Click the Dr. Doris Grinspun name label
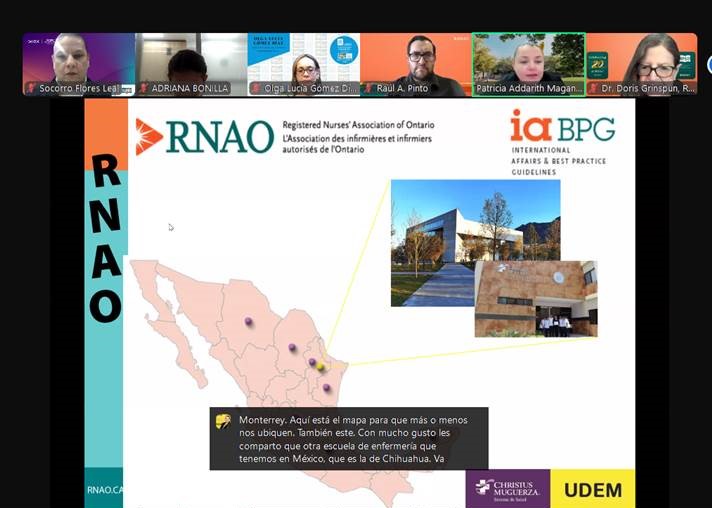The height and width of the screenshot is (508, 712). (x=648, y=89)
